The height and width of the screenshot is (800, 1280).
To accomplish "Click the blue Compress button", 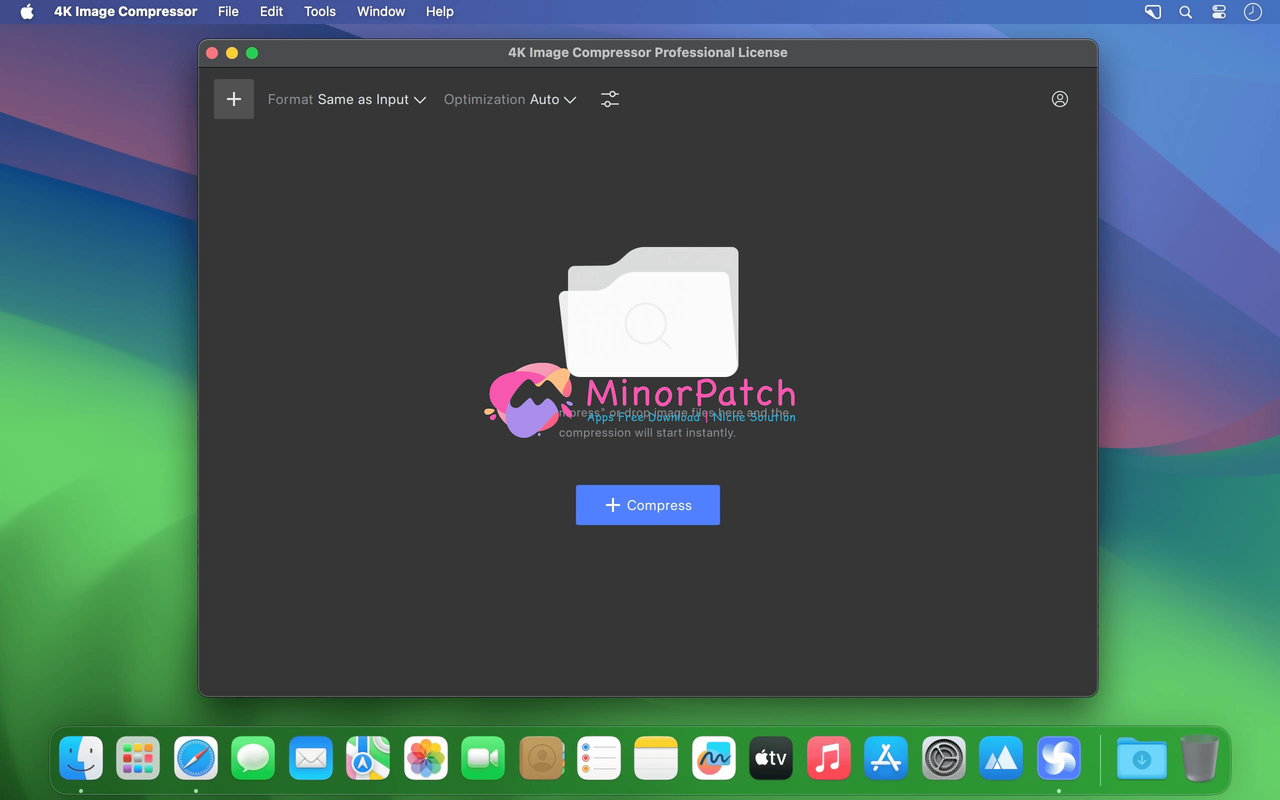I will 648,505.
